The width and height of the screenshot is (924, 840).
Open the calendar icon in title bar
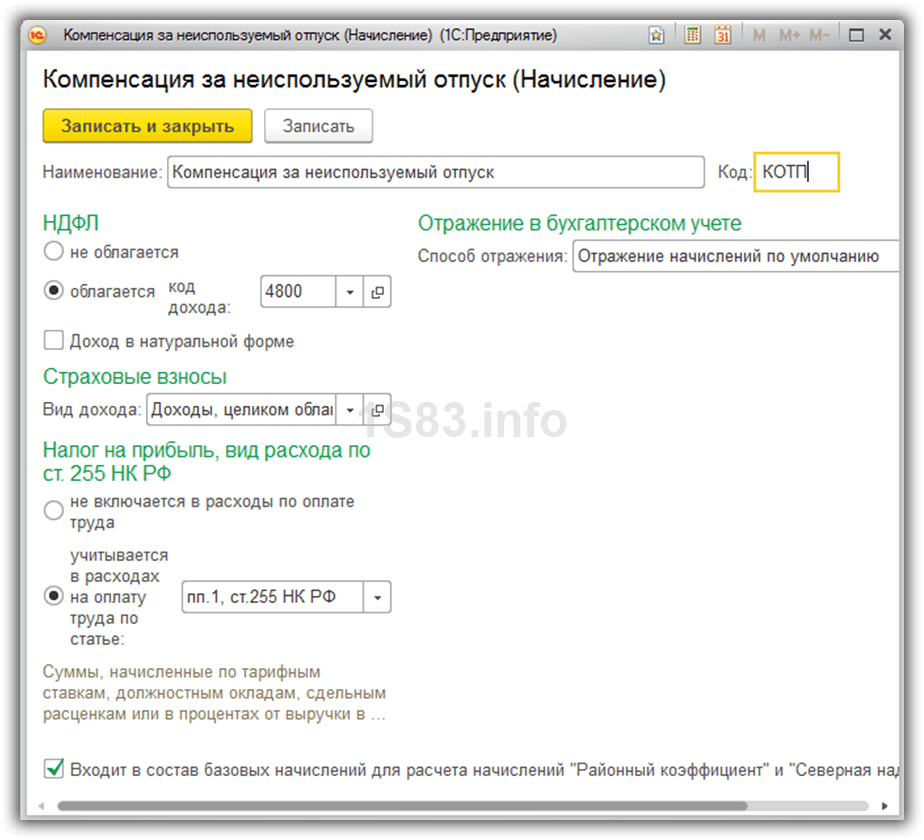coord(722,35)
